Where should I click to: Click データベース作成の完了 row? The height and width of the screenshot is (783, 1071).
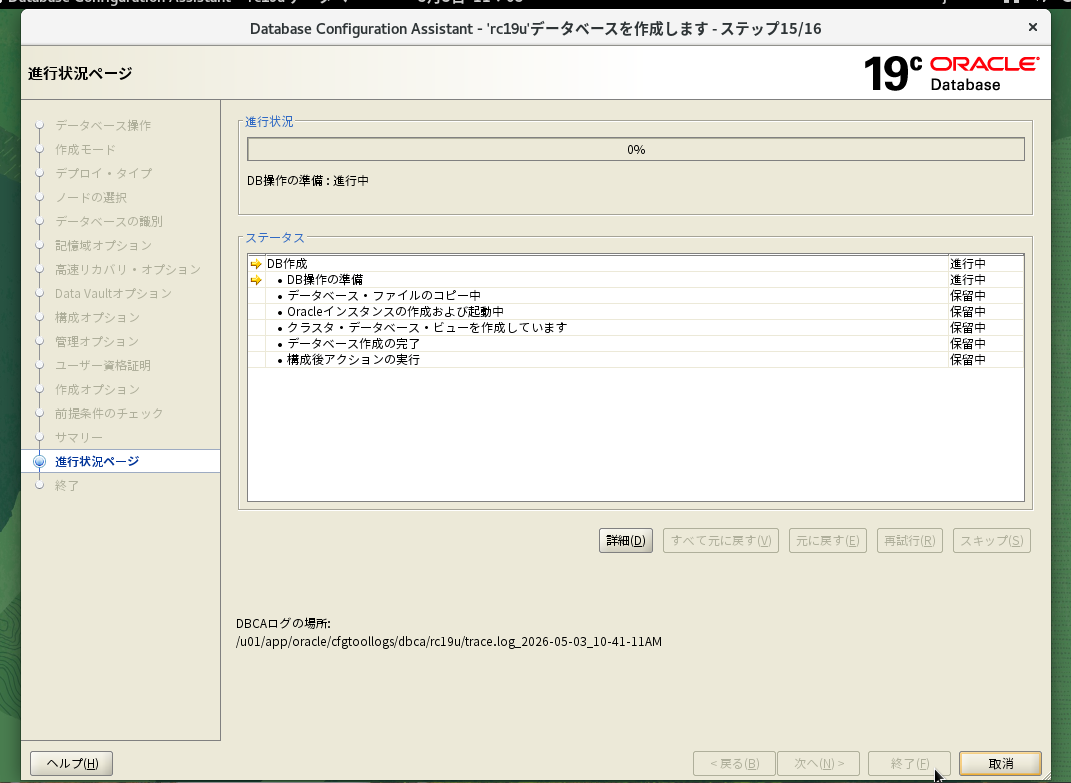636,344
